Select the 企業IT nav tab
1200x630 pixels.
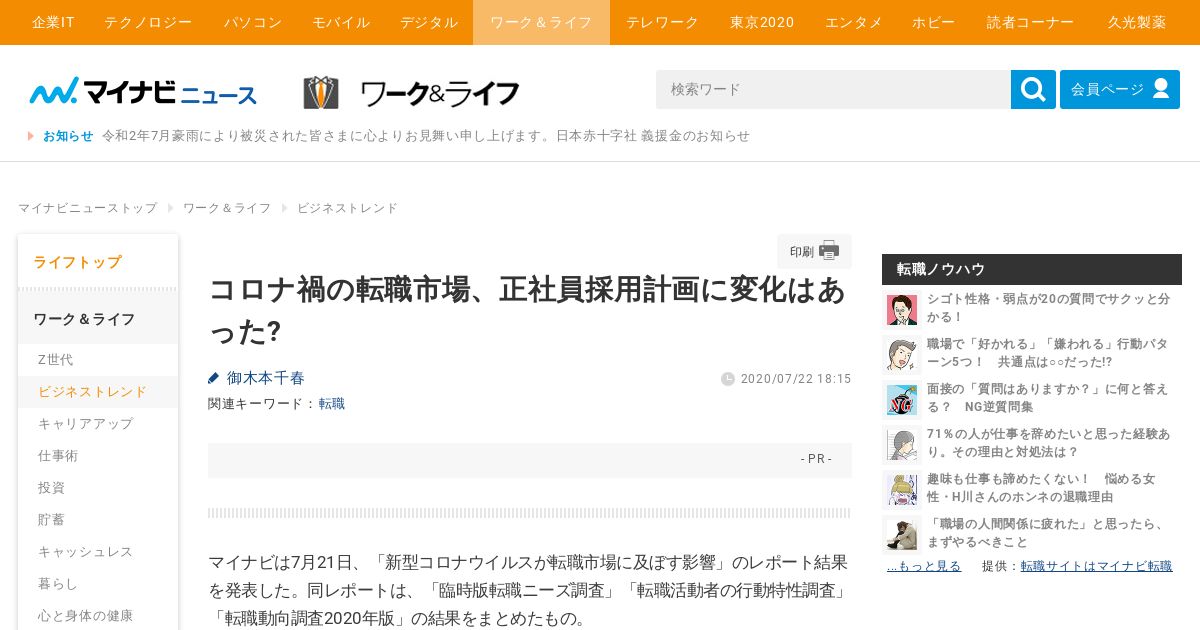click(53, 22)
